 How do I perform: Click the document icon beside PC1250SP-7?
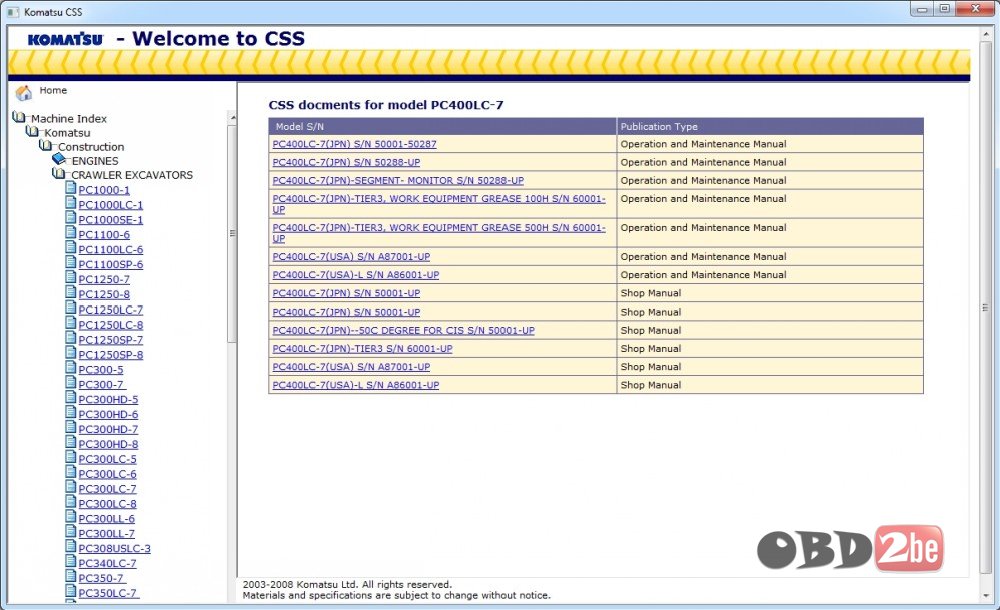[71, 338]
